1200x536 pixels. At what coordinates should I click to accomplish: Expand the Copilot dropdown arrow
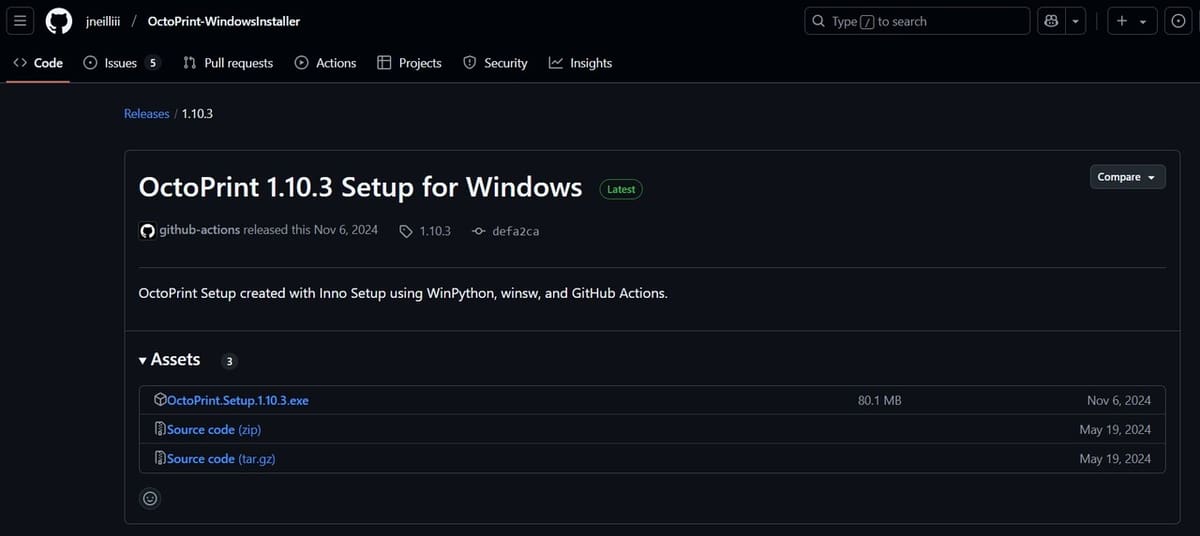(1076, 21)
